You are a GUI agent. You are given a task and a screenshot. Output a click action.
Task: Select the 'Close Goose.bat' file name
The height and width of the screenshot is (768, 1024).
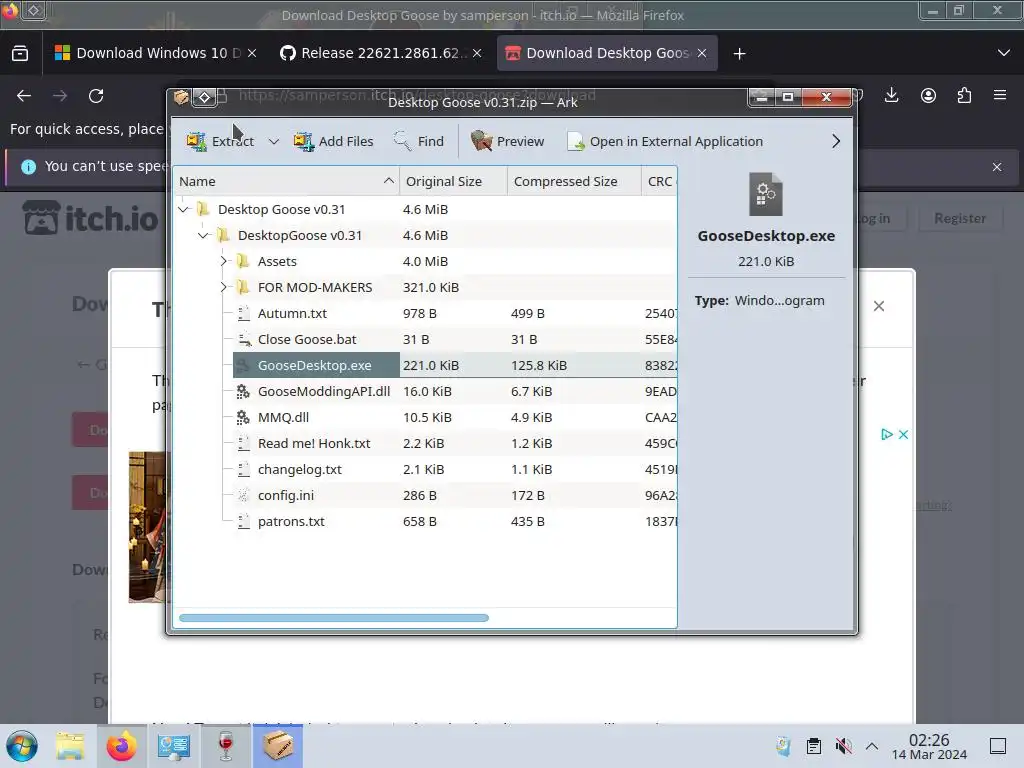[x=307, y=340]
